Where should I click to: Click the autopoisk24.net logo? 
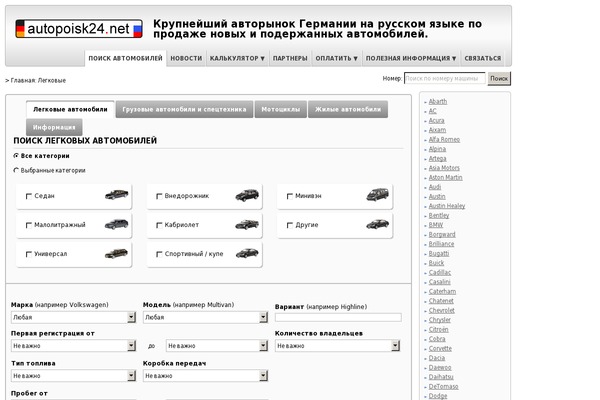(79, 29)
